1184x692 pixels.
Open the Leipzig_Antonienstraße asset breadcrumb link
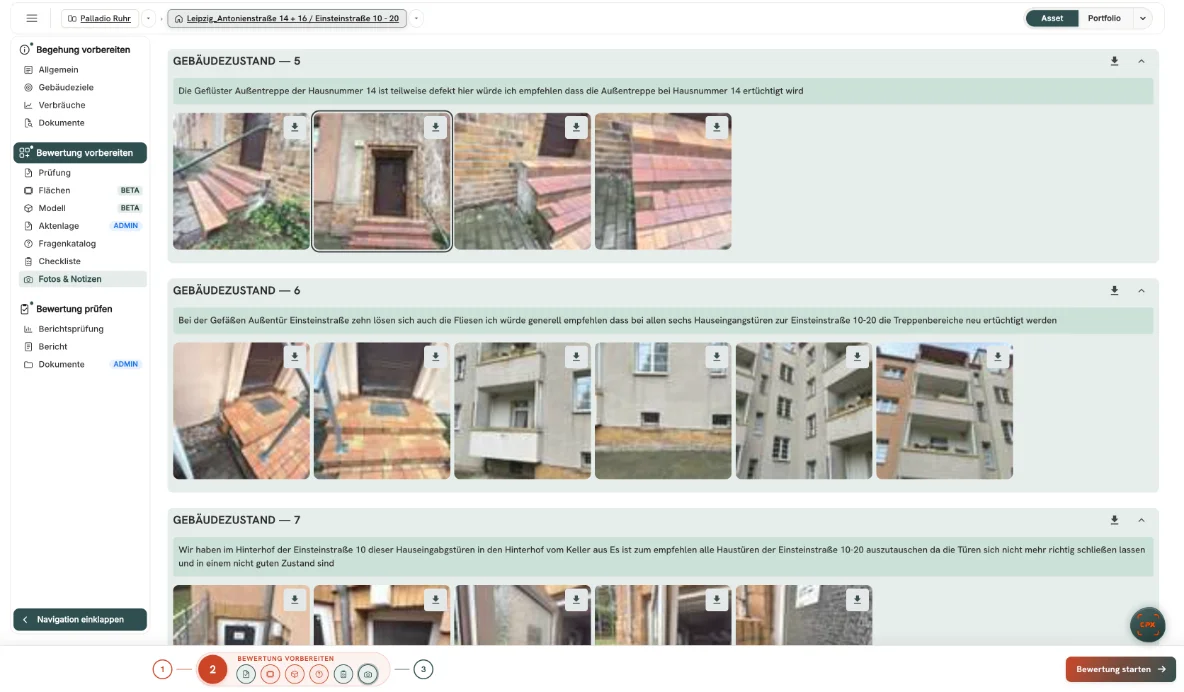click(287, 19)
